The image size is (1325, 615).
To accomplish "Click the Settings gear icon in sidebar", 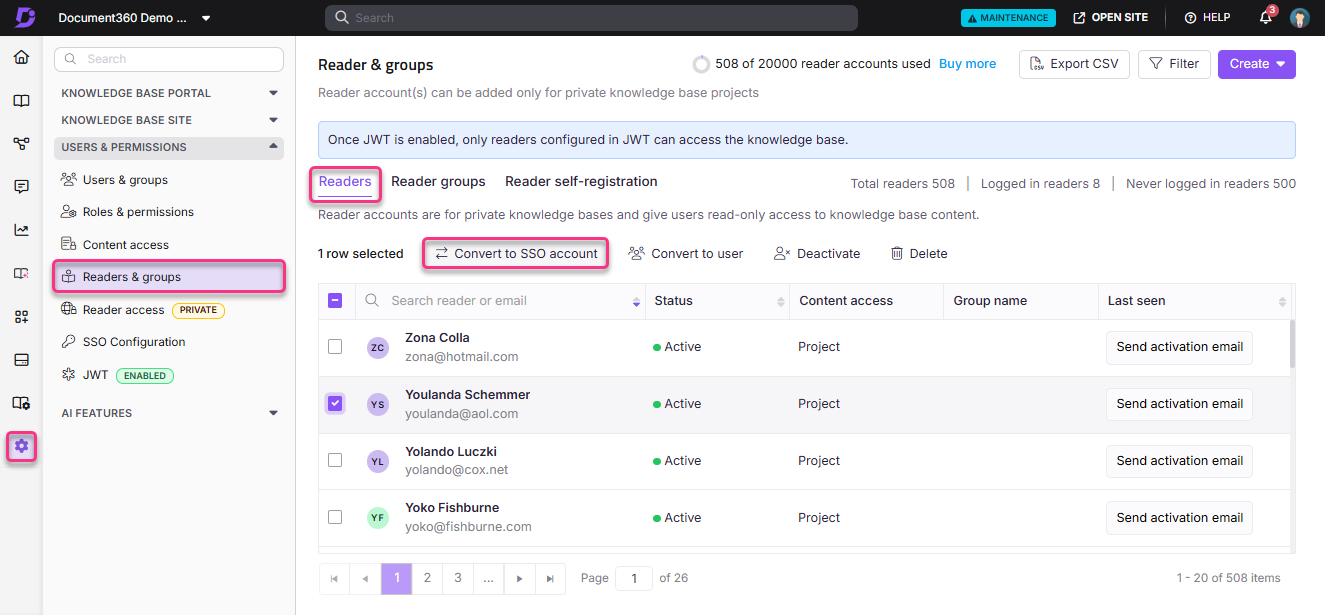I will 21,447.
